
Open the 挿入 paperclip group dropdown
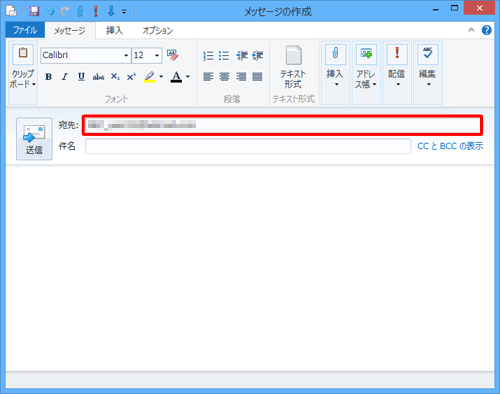pos(335,72)
